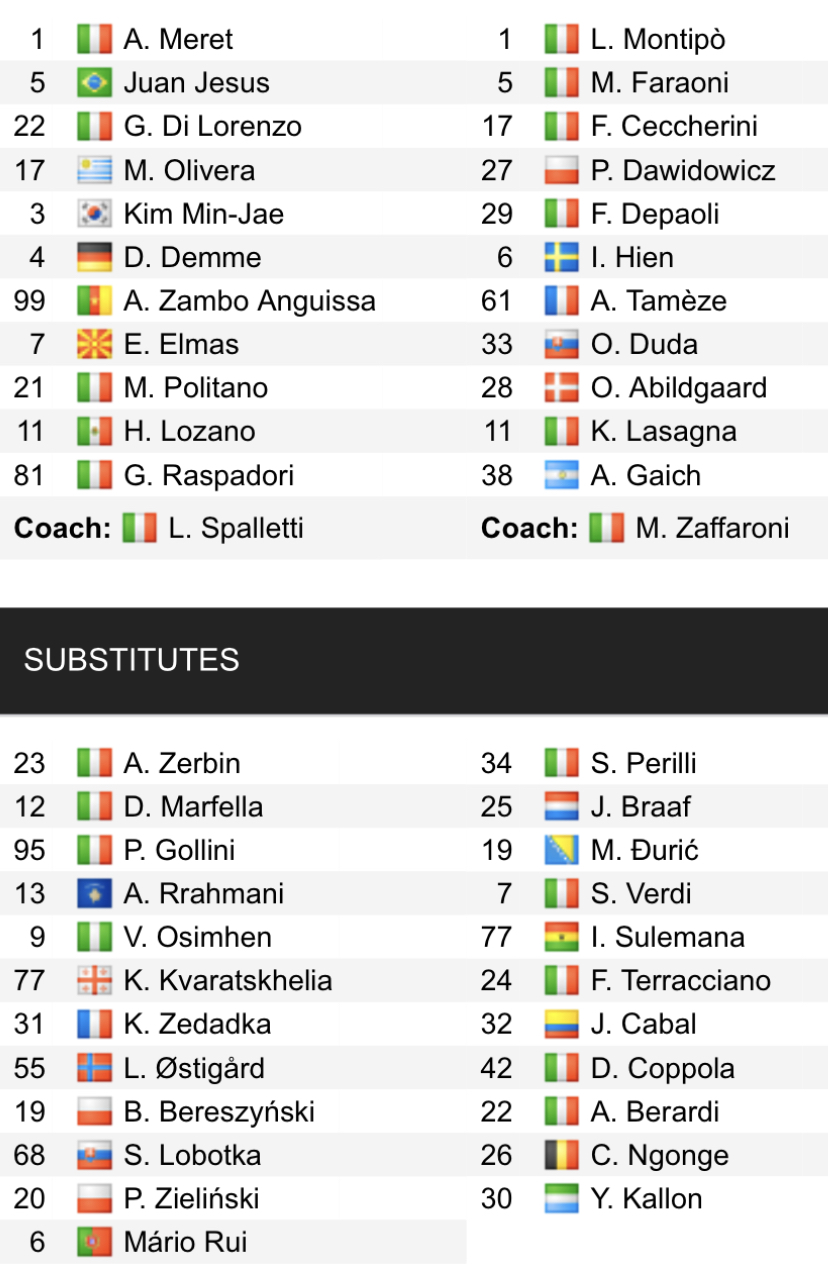The image size is (828, 1271).
Task: Click the Belgium flag beside C. Ngonge
Action: [x=561, y=1156]
